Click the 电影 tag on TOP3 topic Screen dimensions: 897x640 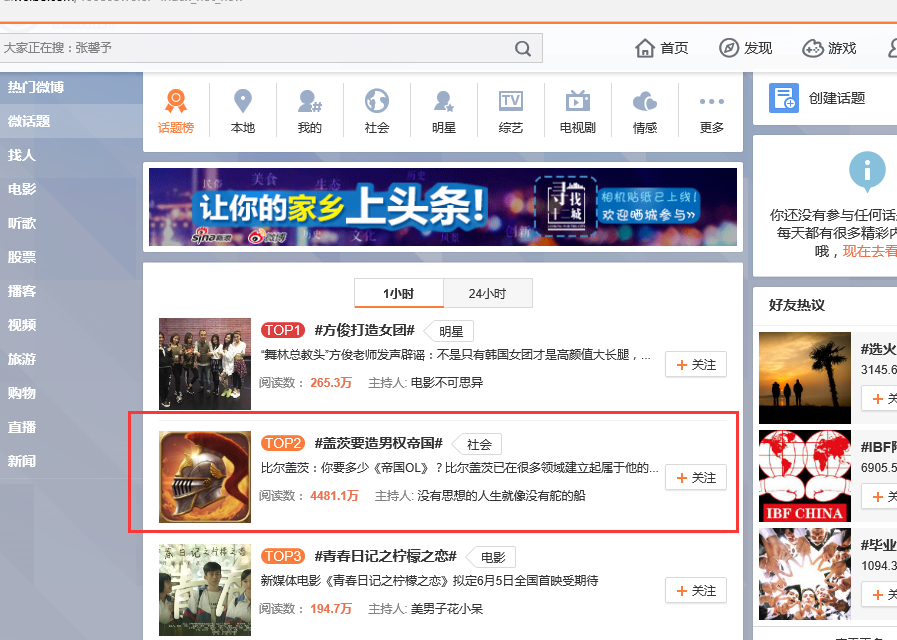[x=493, y=557]
